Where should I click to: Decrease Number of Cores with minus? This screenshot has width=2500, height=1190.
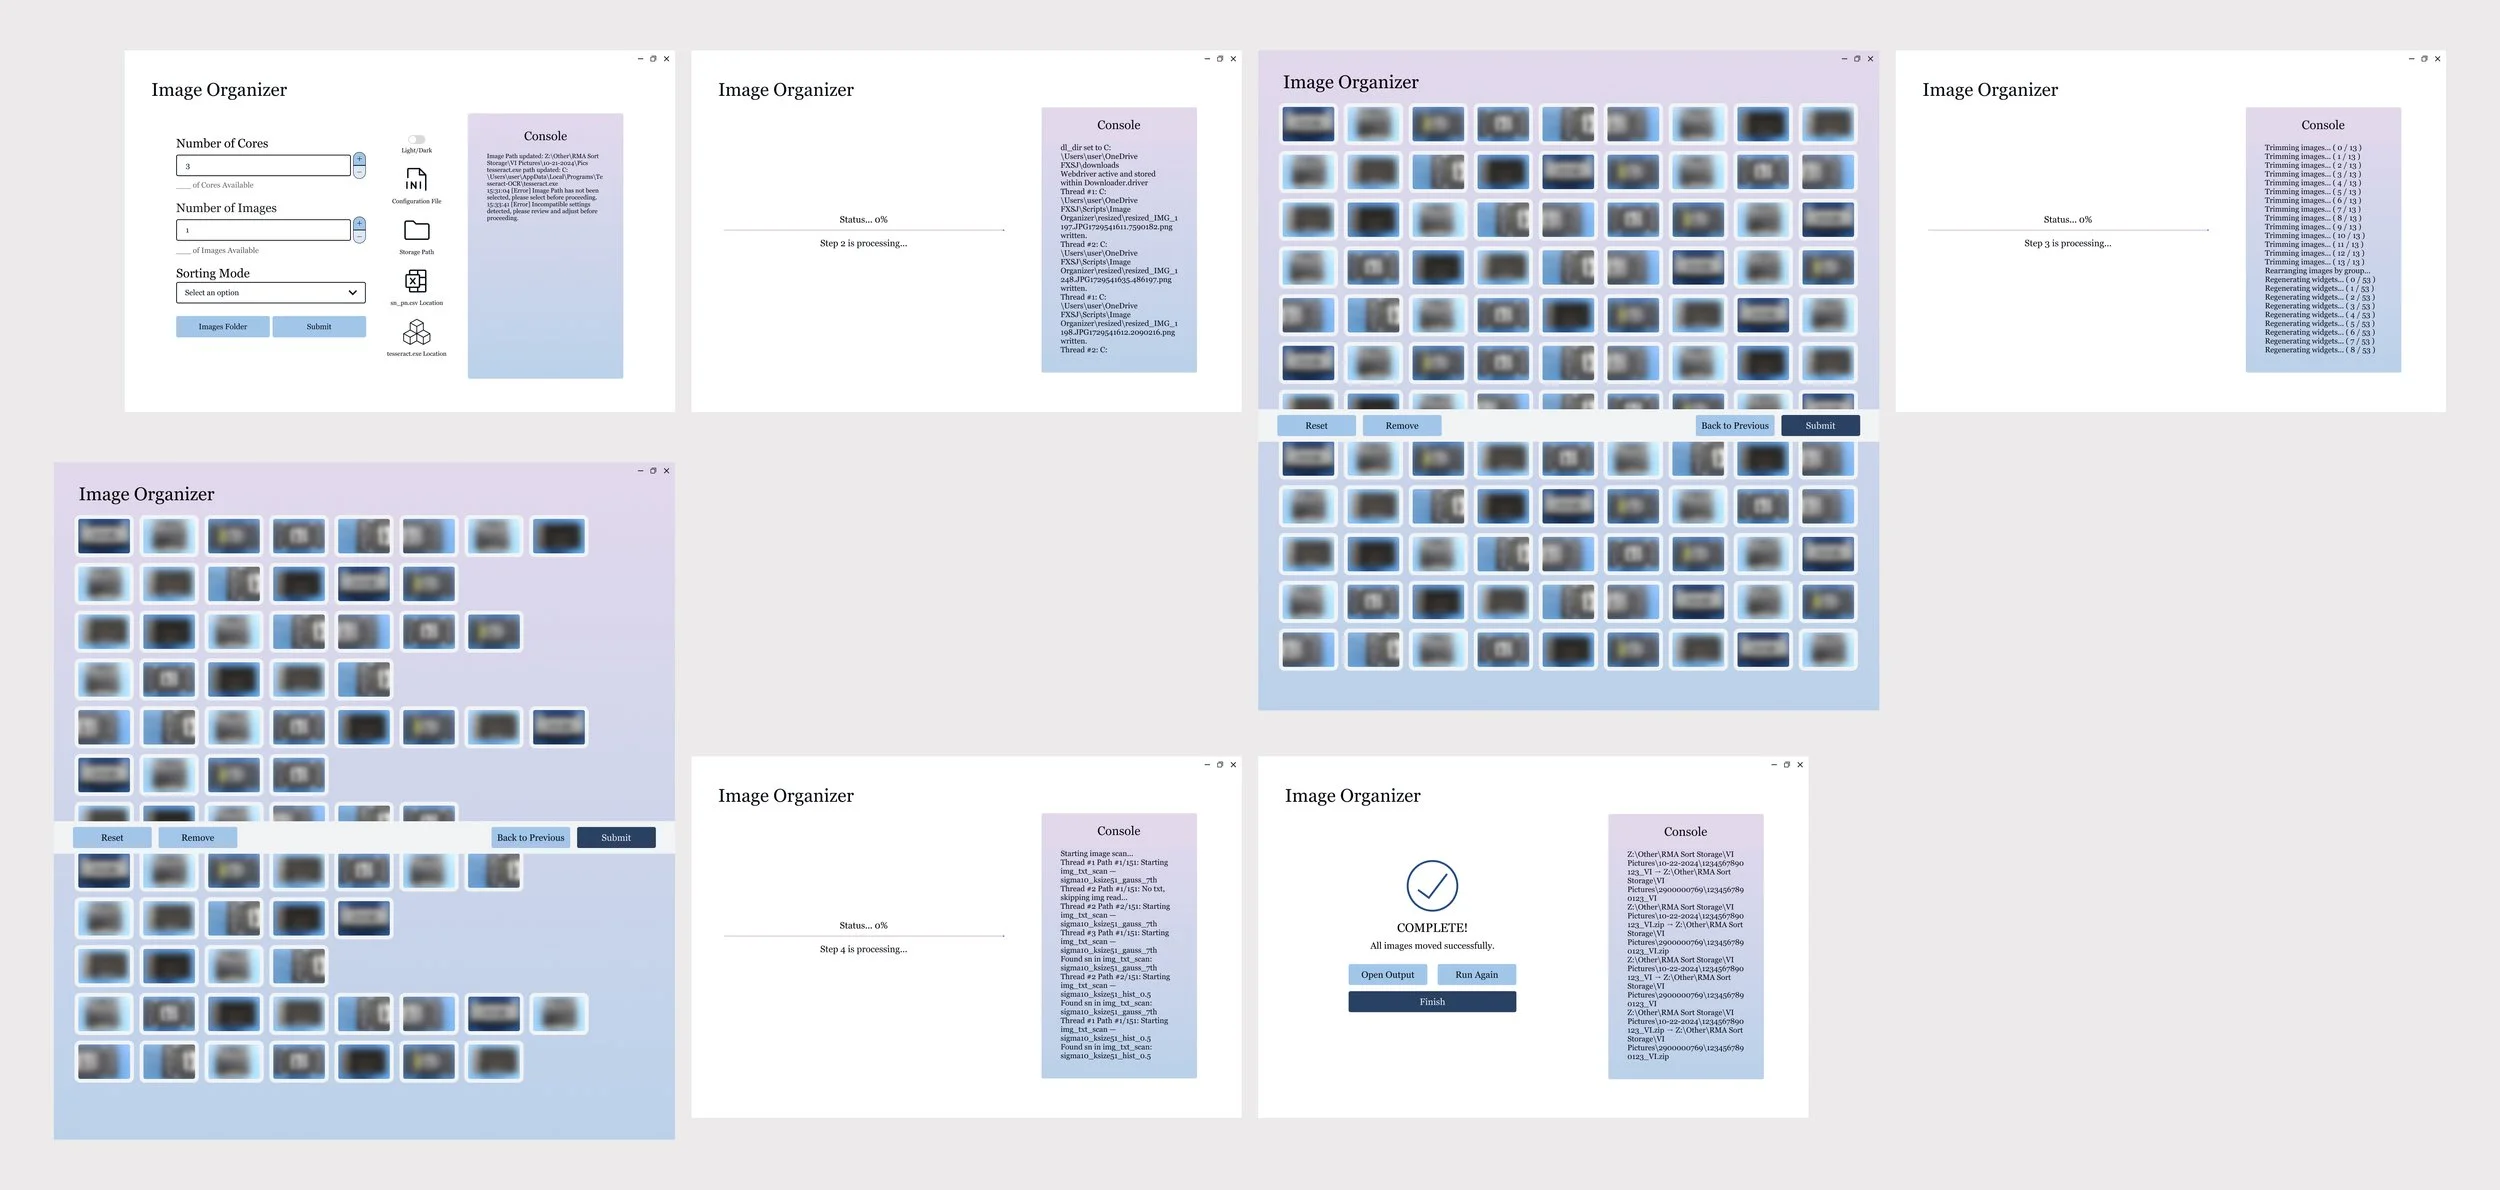pyautogui.click(x=359, y=171)
